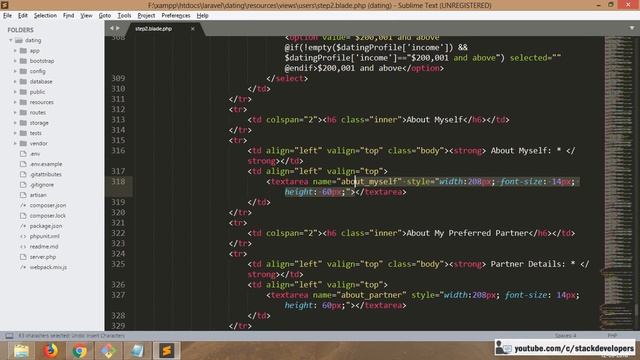640x360 pixels.
Task: Expand the config folder
Action: 15,71
